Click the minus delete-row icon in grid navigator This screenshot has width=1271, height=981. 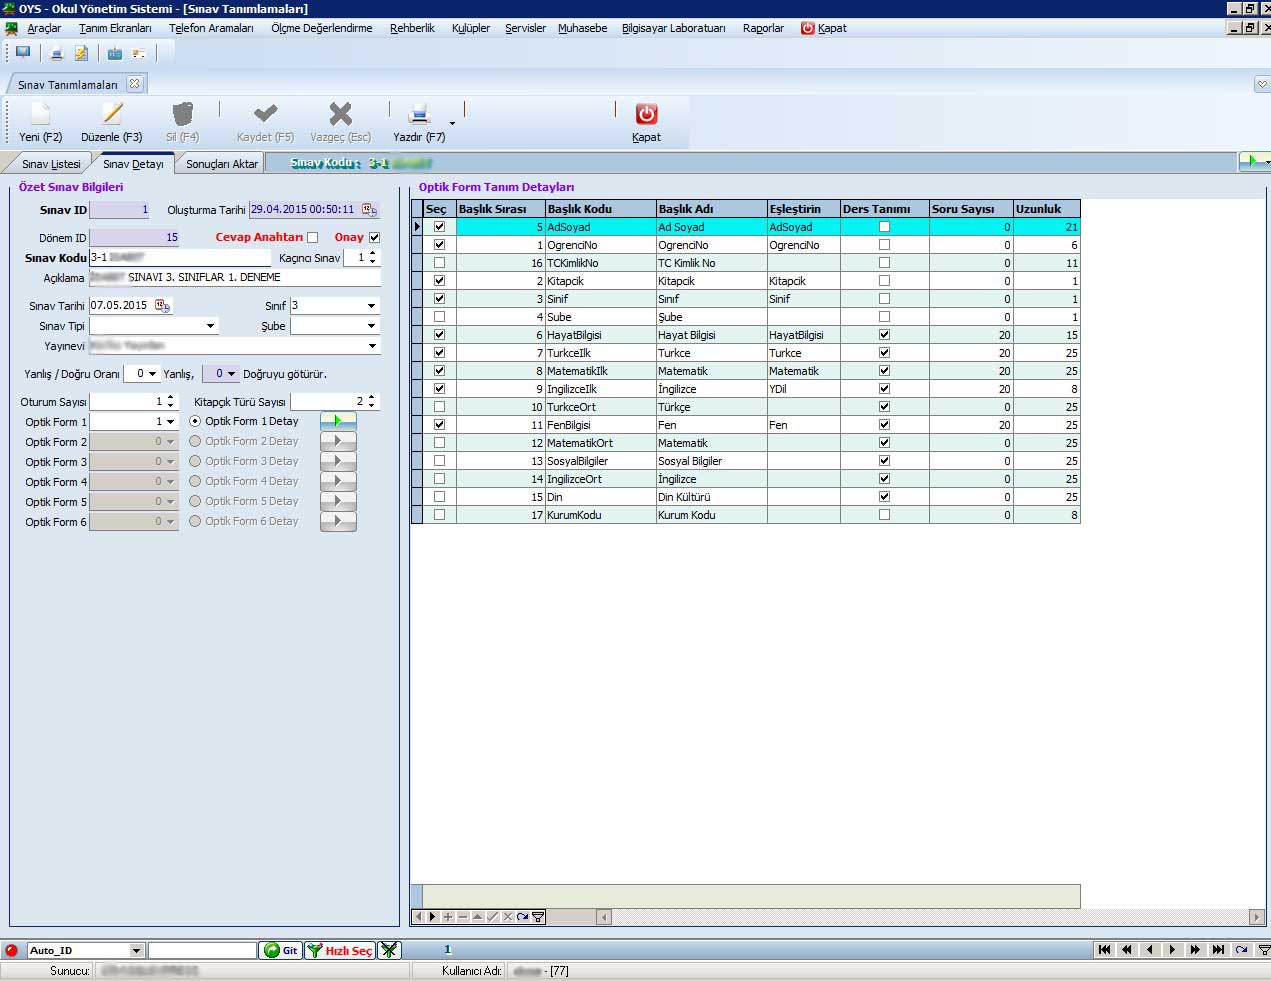[463, 916]
